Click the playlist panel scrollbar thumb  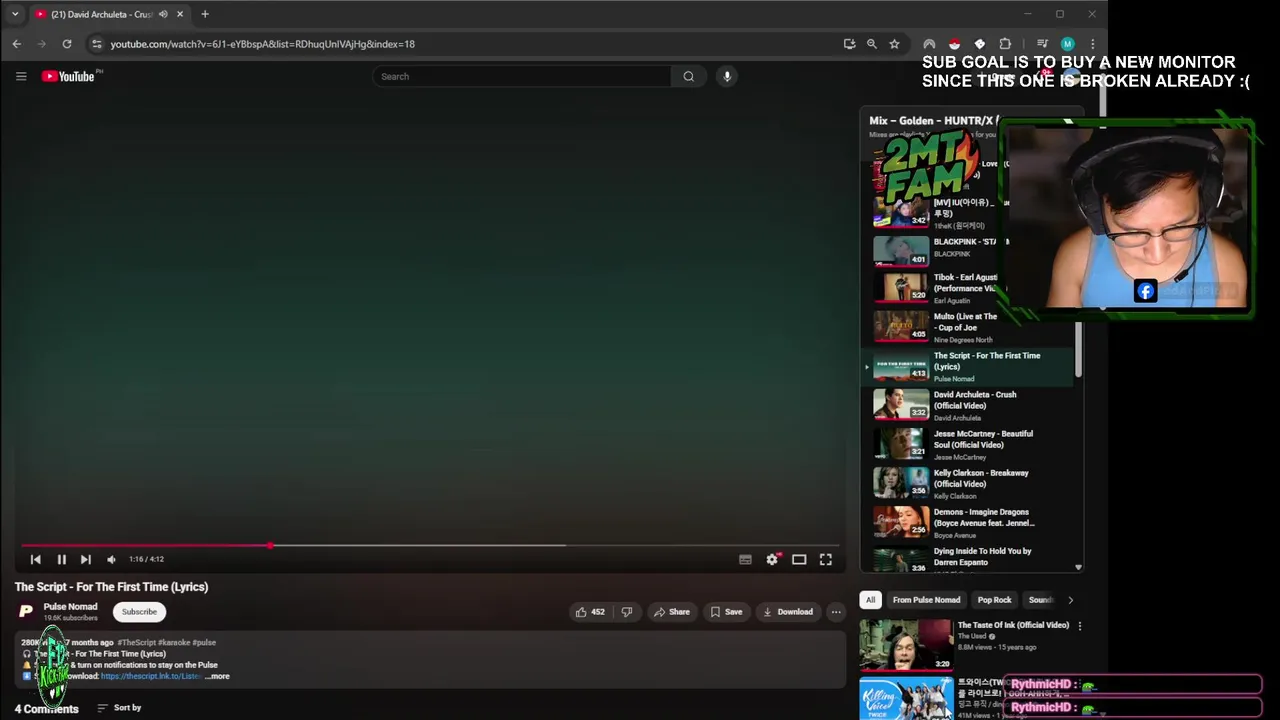pos(1078,350)
